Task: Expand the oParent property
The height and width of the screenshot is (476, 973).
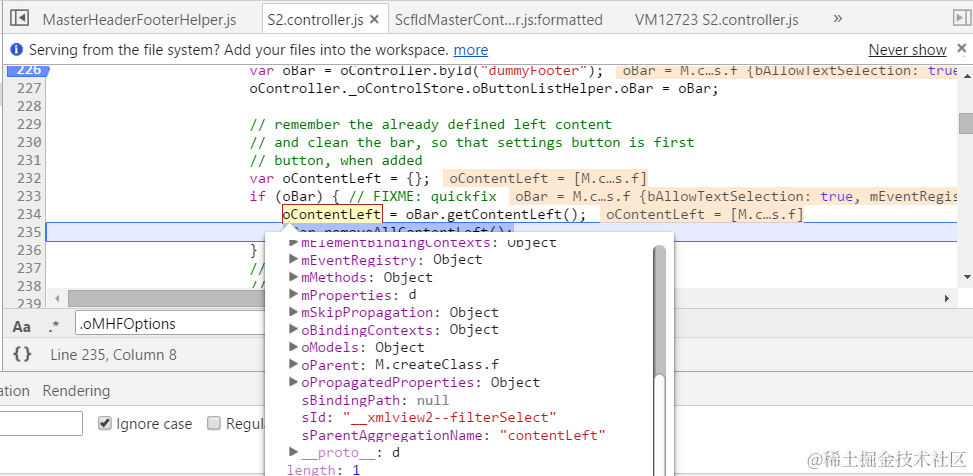Action: click(x=294, y=364)
